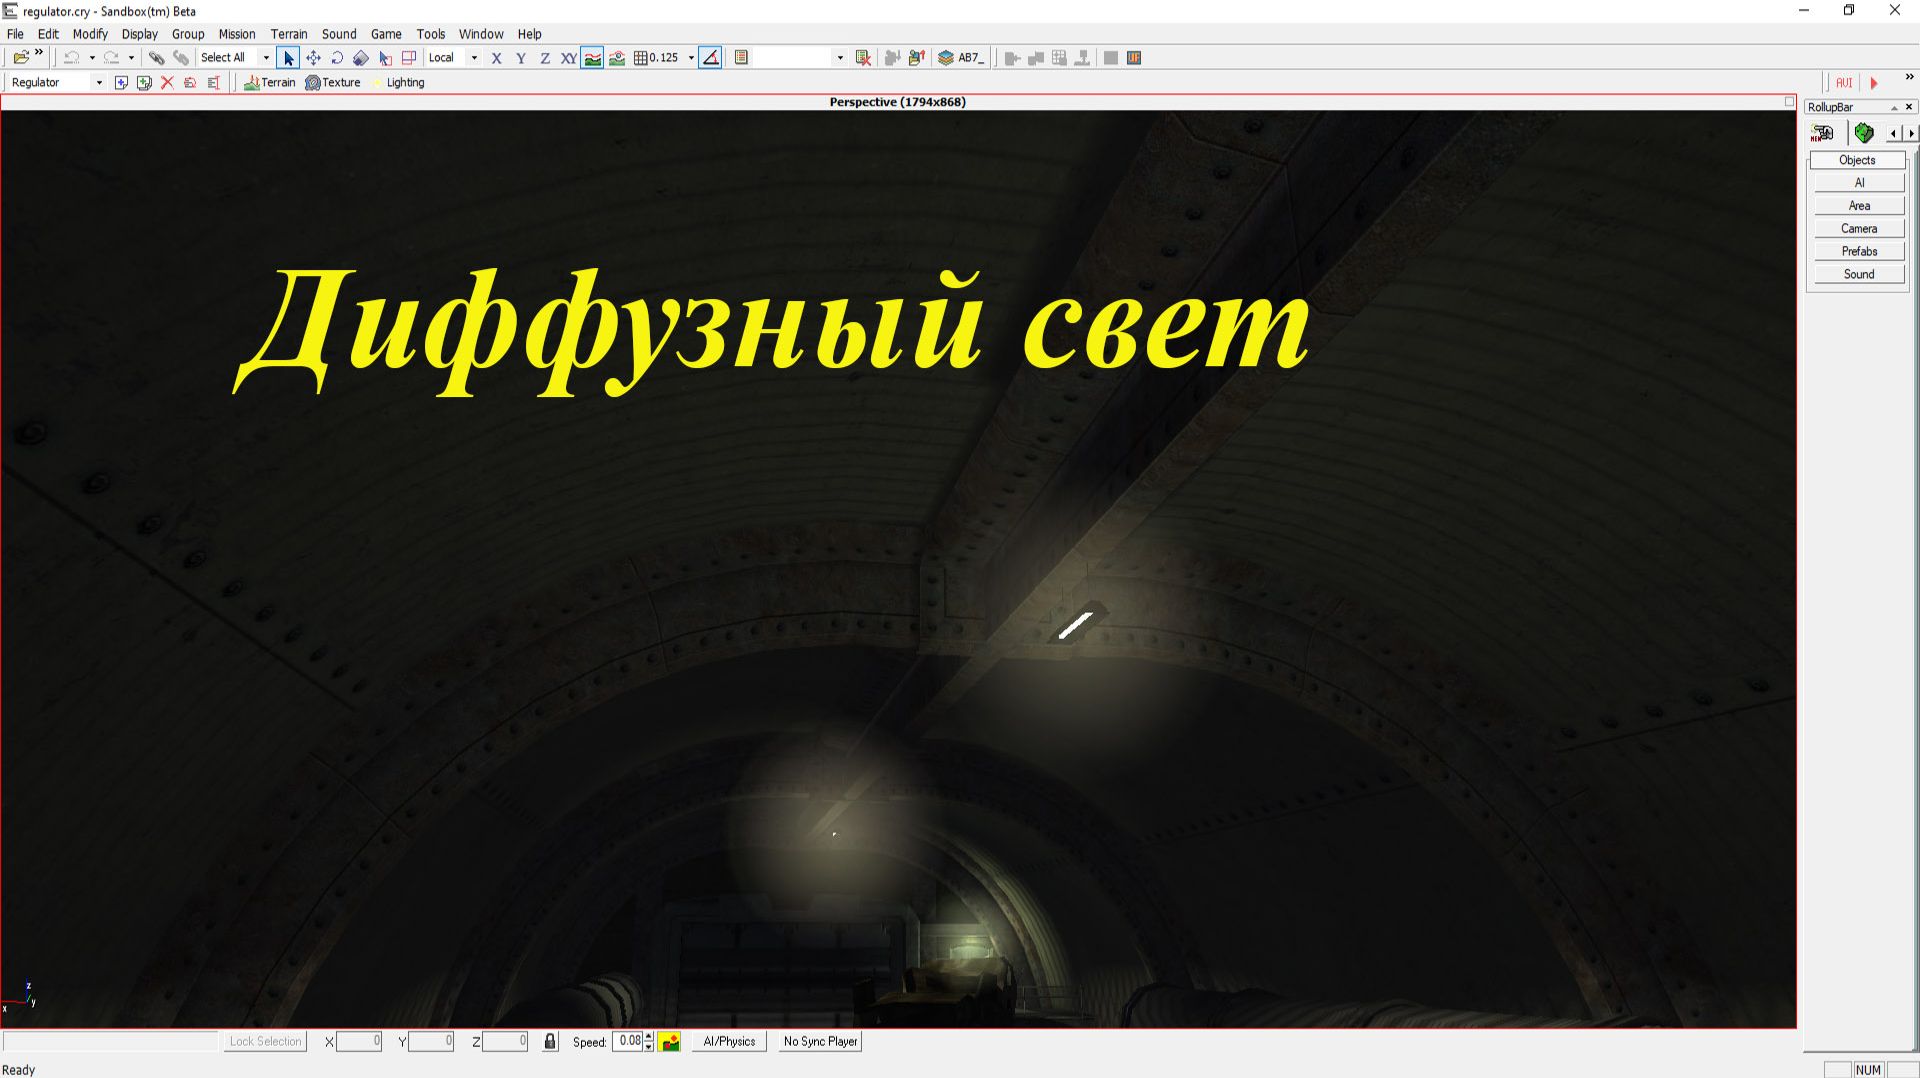Enable the angle snapping toggle
1920x1078 pixels.
[710, 57]
